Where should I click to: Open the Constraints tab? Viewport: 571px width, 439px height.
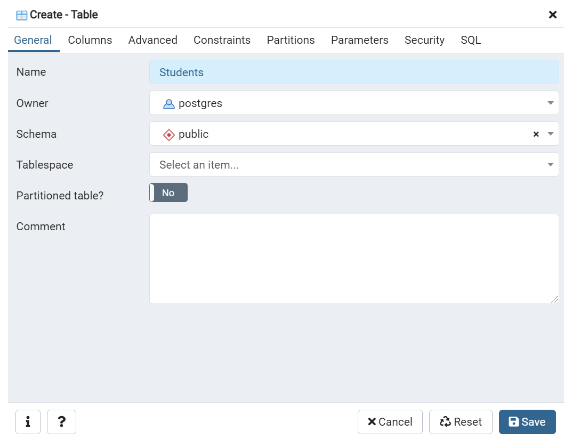click(x=222, y=40)
